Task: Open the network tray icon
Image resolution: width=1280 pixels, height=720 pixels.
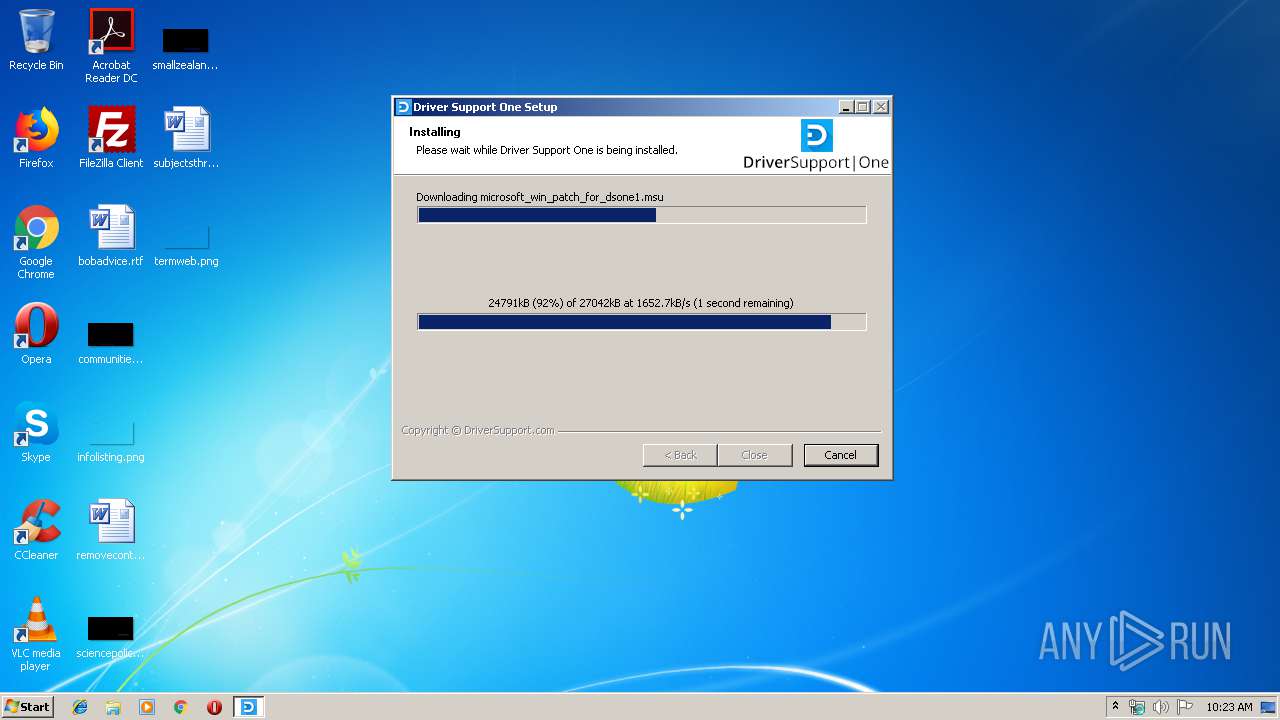Action: 1137,707
